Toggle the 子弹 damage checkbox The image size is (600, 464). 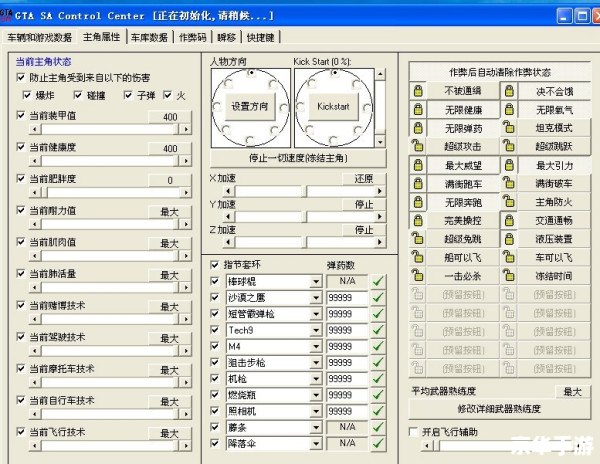pos(128,95)
